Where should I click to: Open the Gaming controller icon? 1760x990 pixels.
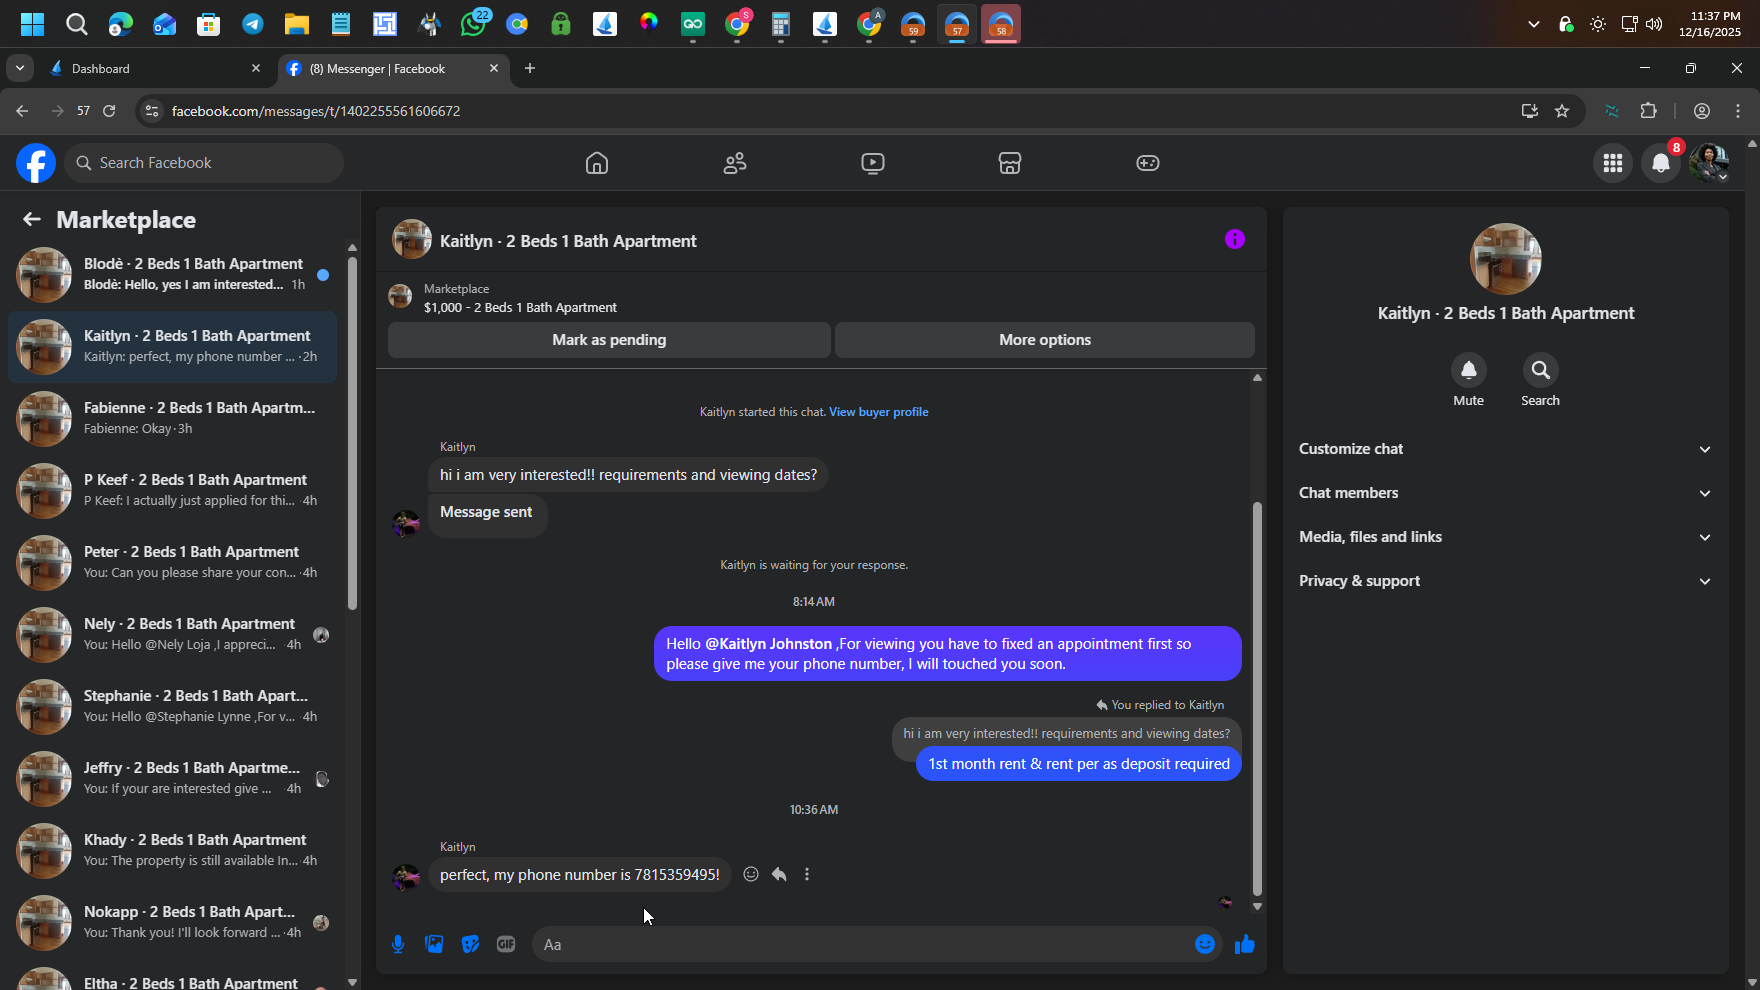point(1148,163)
